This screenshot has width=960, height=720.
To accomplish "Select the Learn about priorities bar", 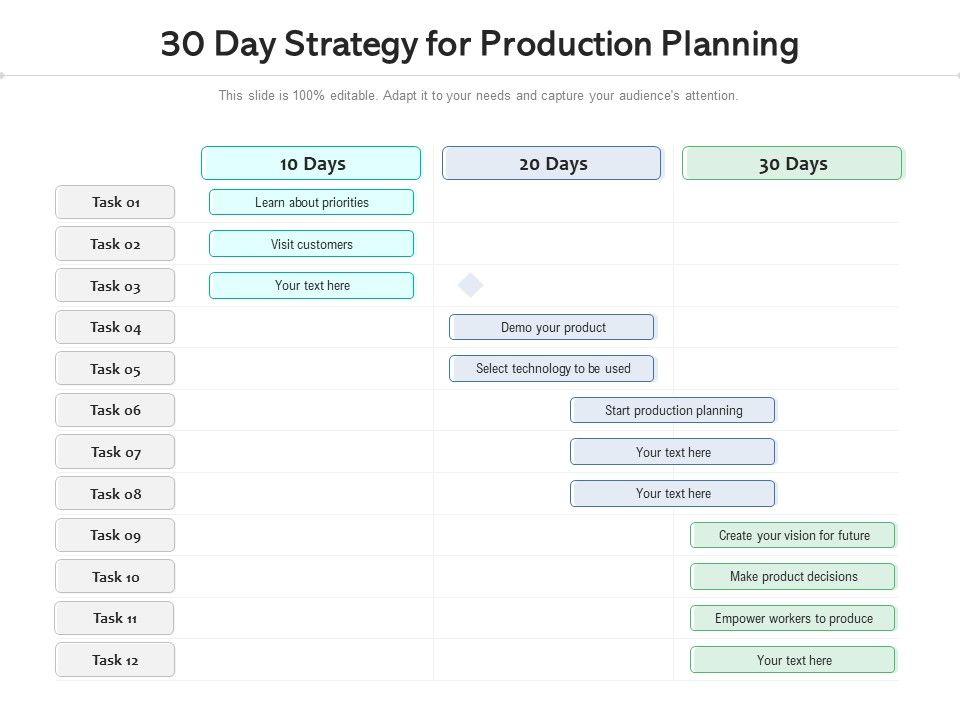I will point(311,202).
